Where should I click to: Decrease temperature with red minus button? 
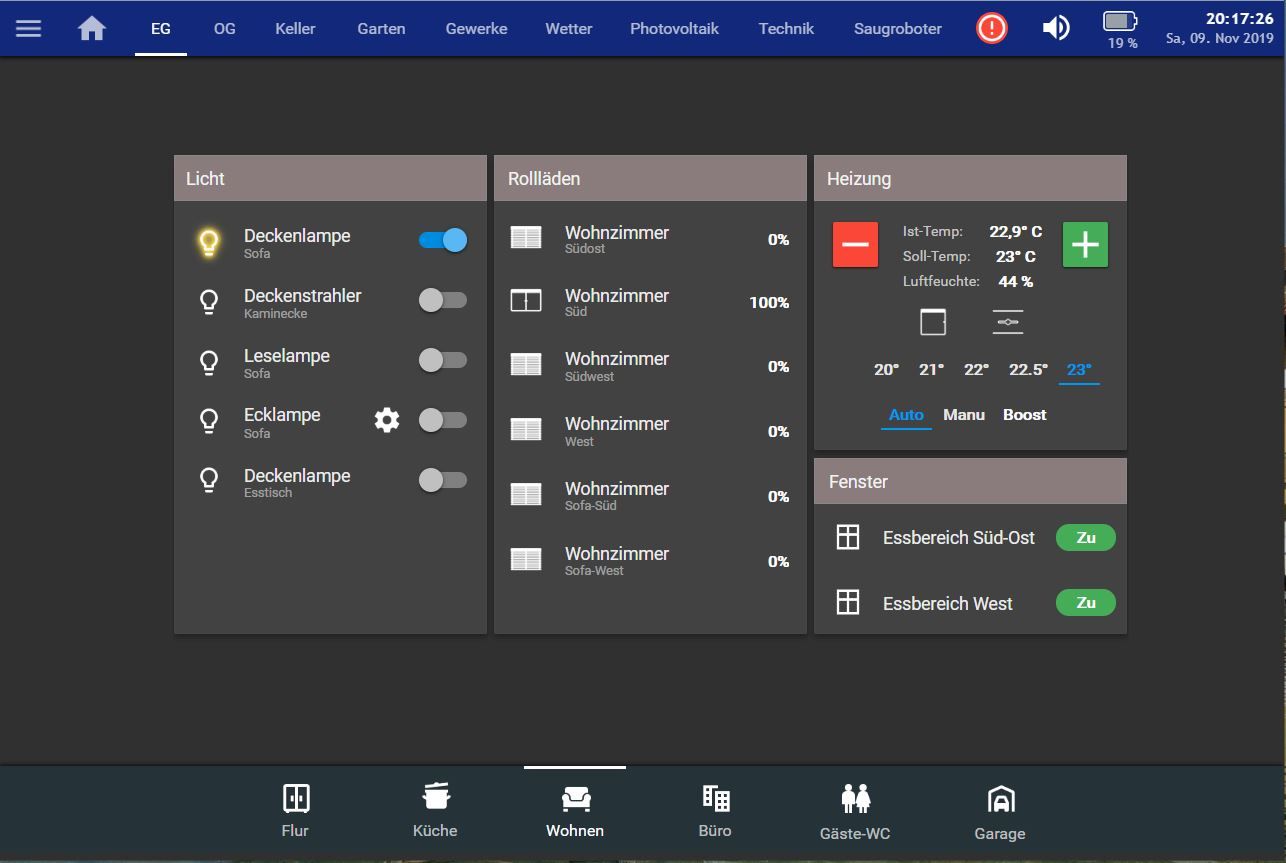click(x=856, y=245)
